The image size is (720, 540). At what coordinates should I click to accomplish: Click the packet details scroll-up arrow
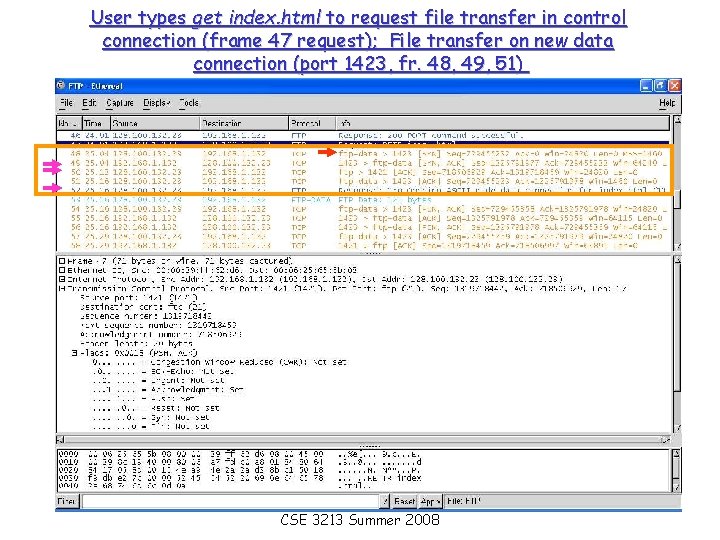pos(677,260)
